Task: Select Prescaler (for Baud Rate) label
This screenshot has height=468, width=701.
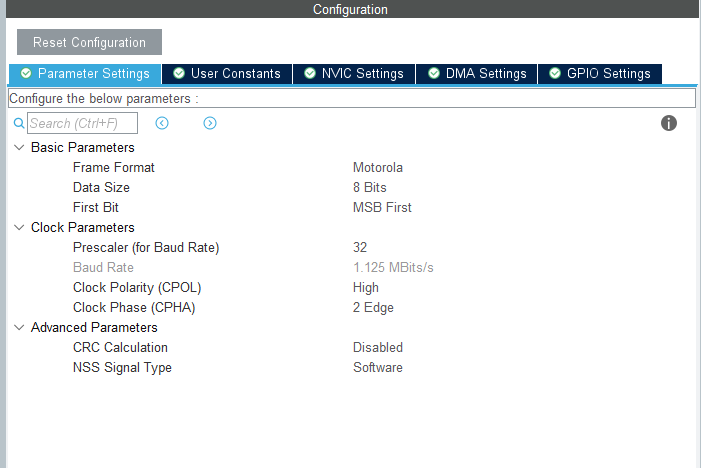Action: [146, 247]
